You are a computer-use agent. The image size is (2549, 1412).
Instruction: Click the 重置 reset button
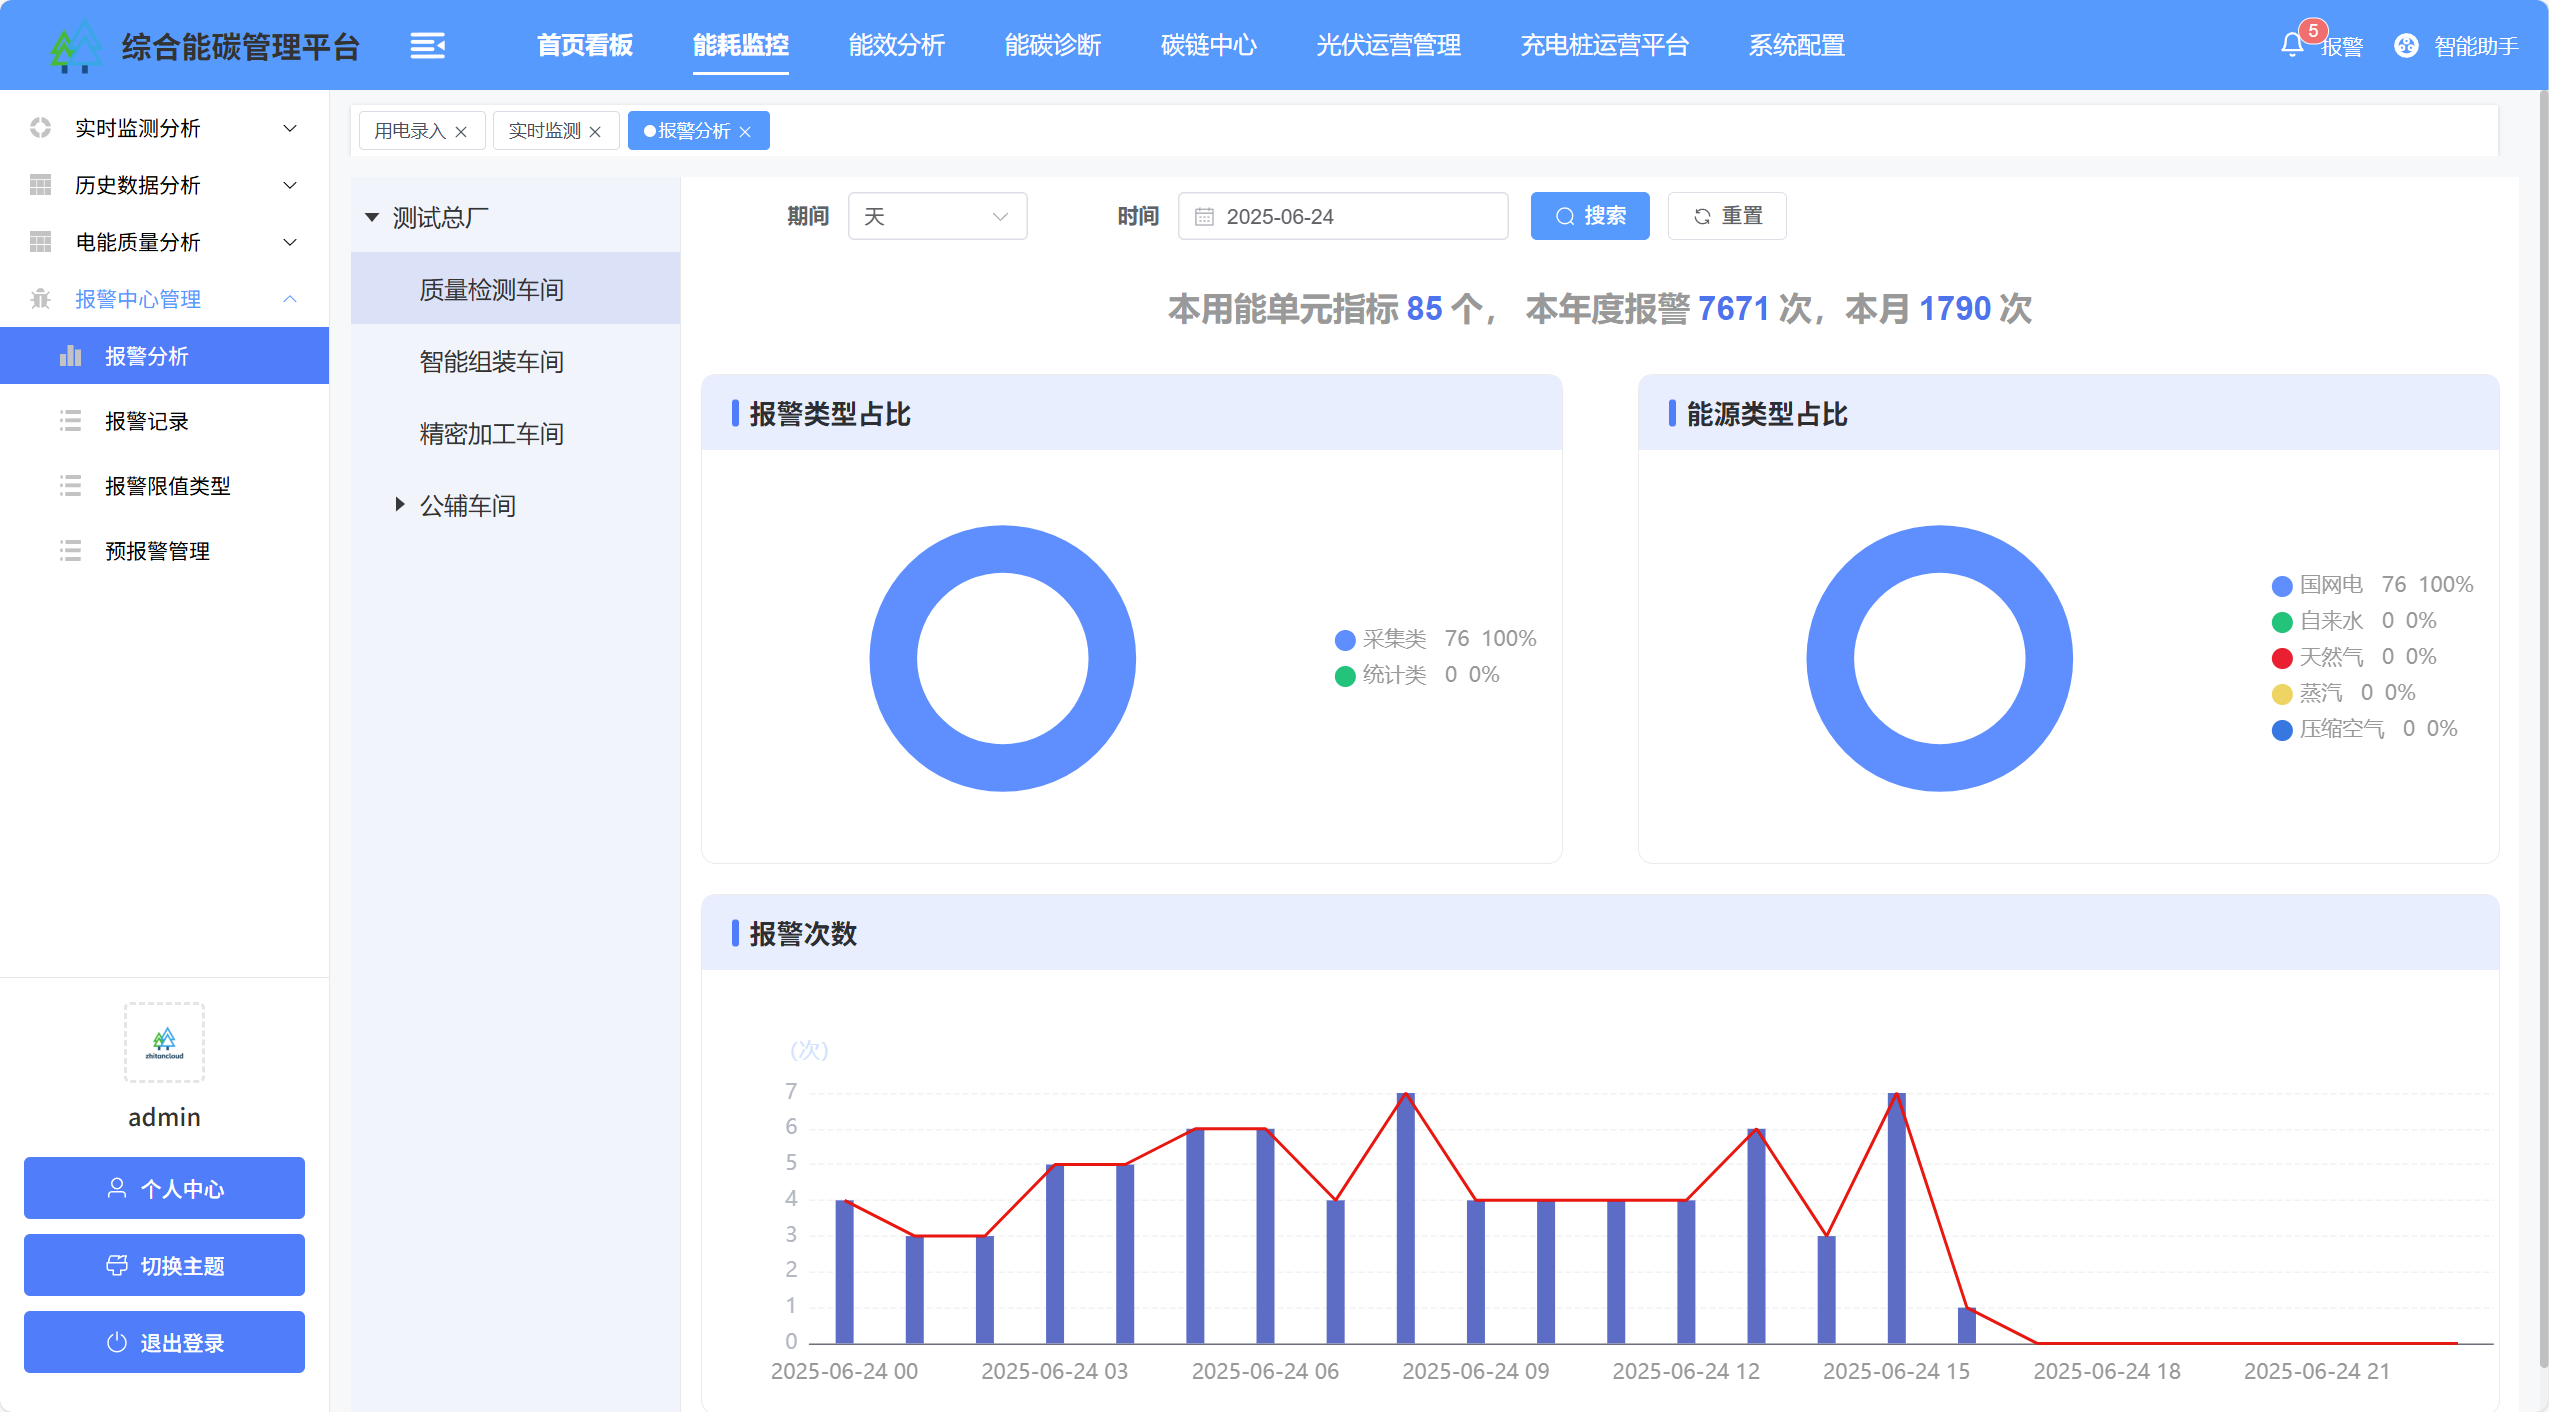1727,216
